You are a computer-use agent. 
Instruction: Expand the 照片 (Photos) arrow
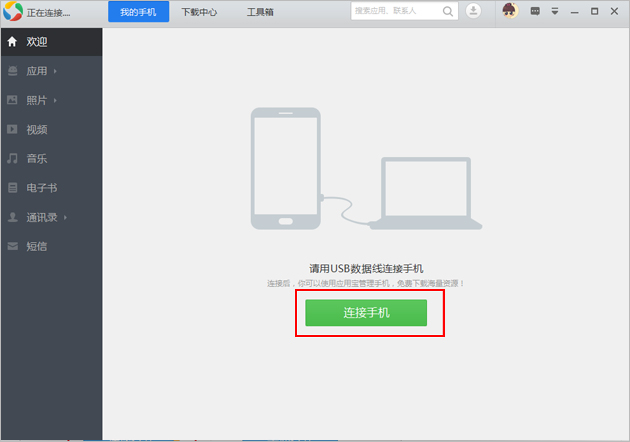pyautogui.click(x=55, y=100)
